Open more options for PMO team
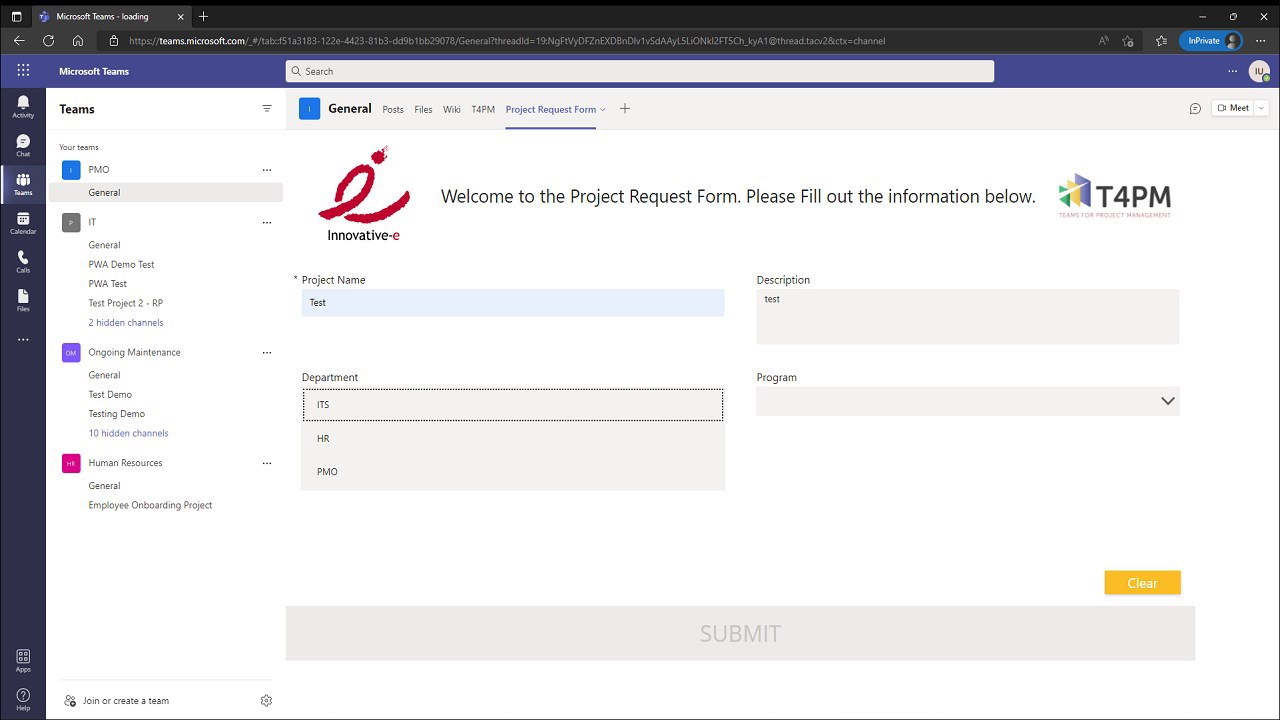The width and height of the screenshot is (1280, 720). coord(267,170)
